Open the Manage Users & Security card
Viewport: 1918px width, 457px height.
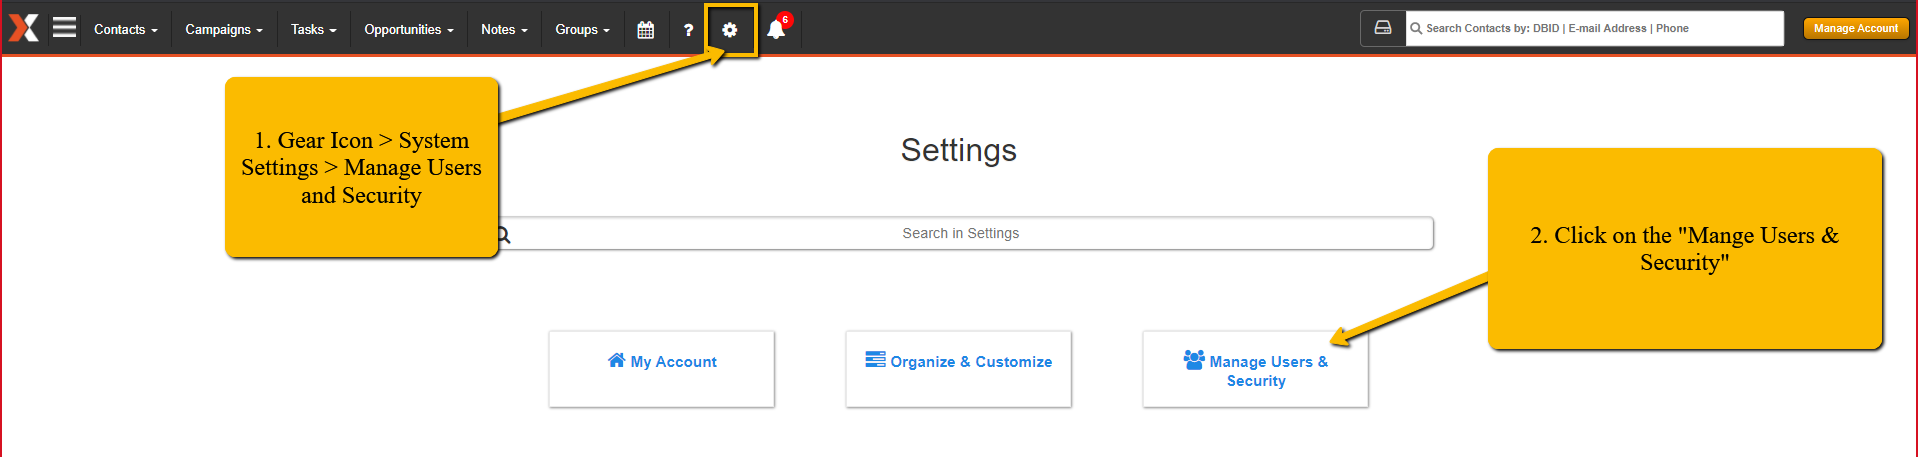[1256, 369]
